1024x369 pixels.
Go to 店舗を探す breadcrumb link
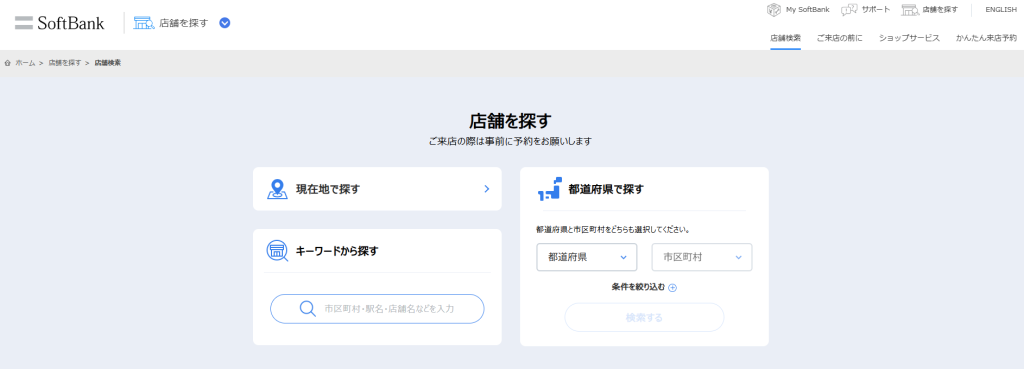point(65,63)
